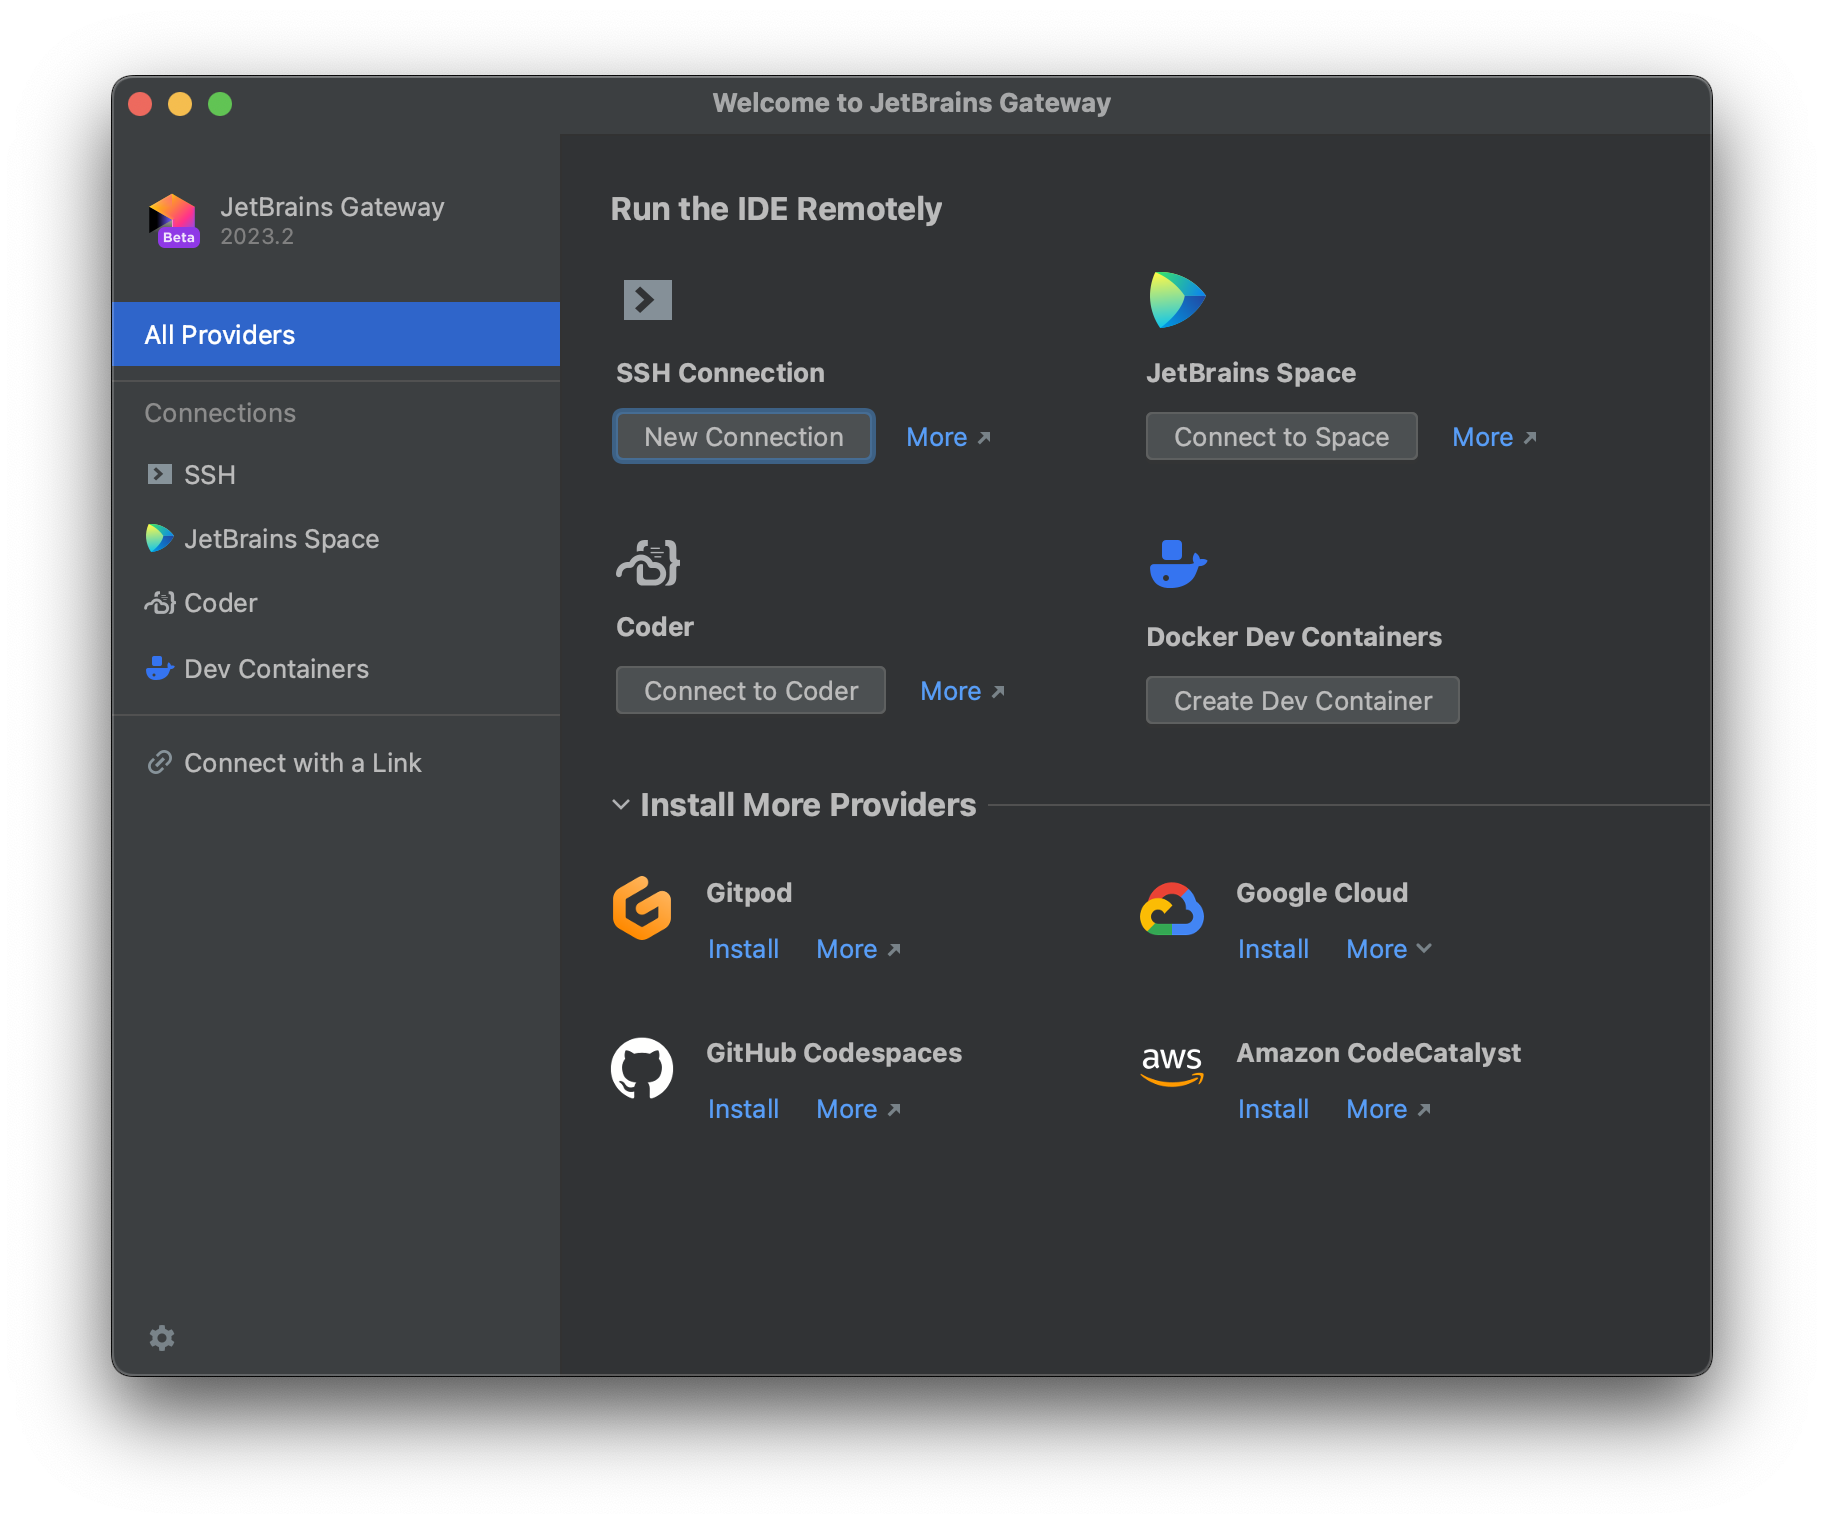Open More link for SSH Connection
The image size is (1824, 1524).
[948, 437]
